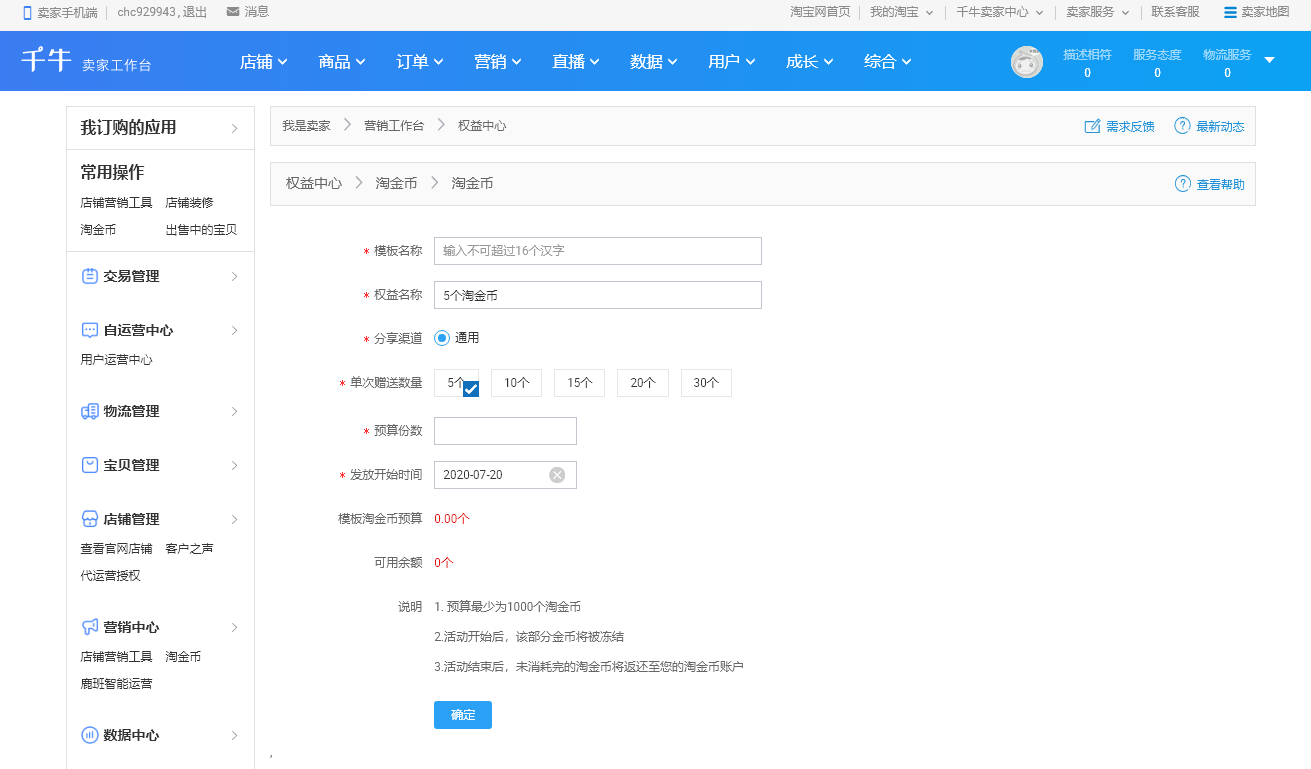Expand the 数据中心 sidebar chevron
1311x769 pixels.
(x=235, y=735)
